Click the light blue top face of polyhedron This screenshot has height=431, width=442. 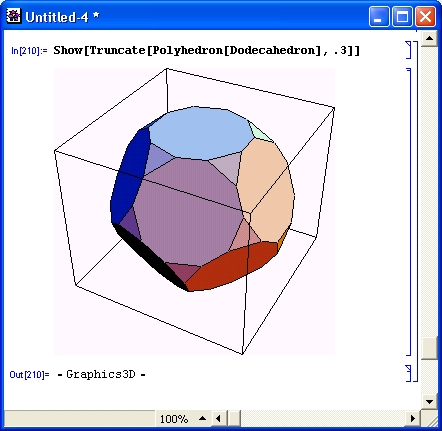tap(200, 133)
